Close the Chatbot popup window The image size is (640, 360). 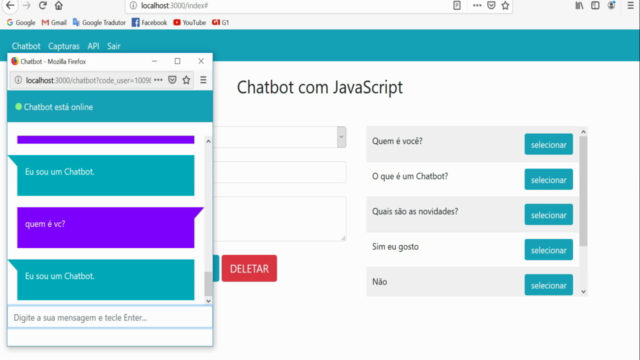201,61
